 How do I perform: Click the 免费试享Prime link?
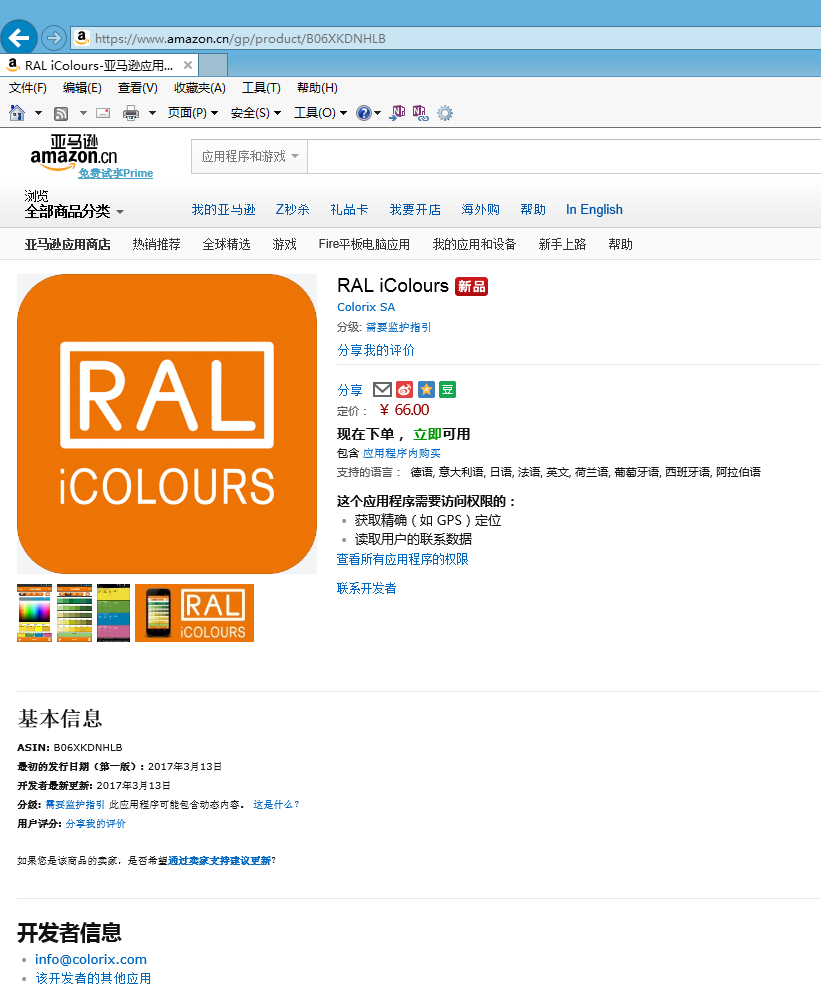click(115, 173)
